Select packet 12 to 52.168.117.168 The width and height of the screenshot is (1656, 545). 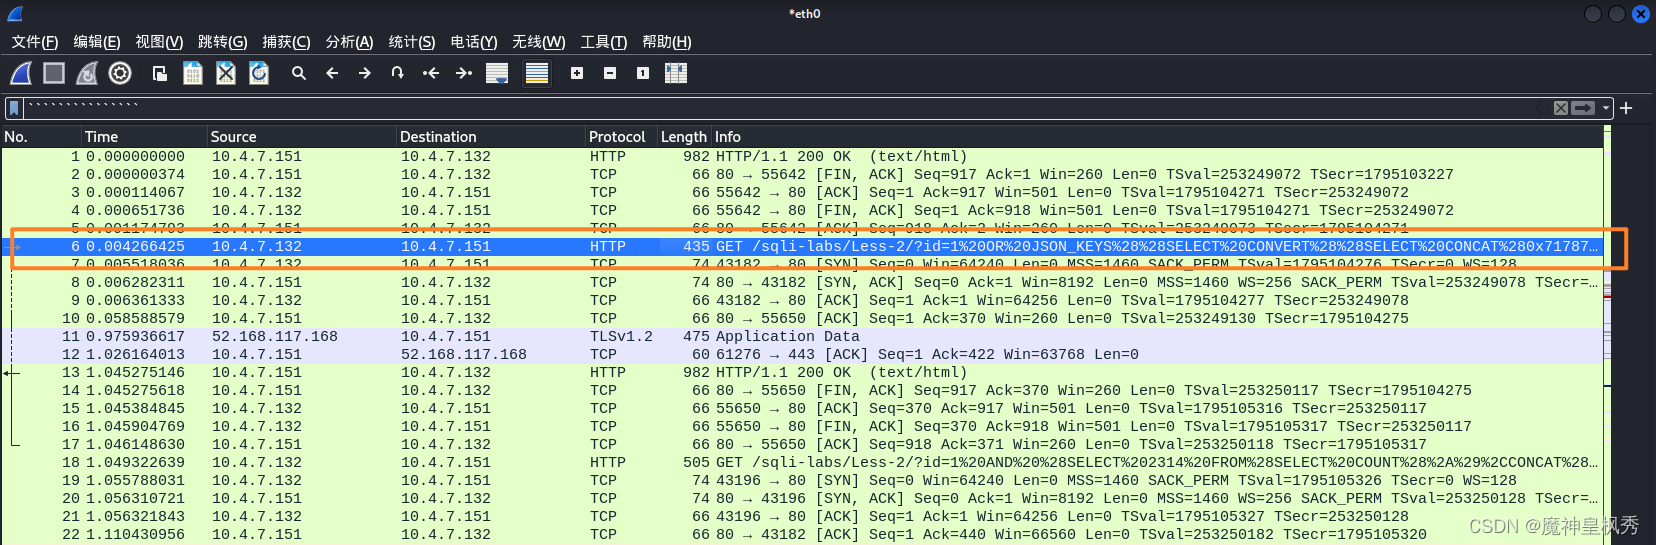801,354
